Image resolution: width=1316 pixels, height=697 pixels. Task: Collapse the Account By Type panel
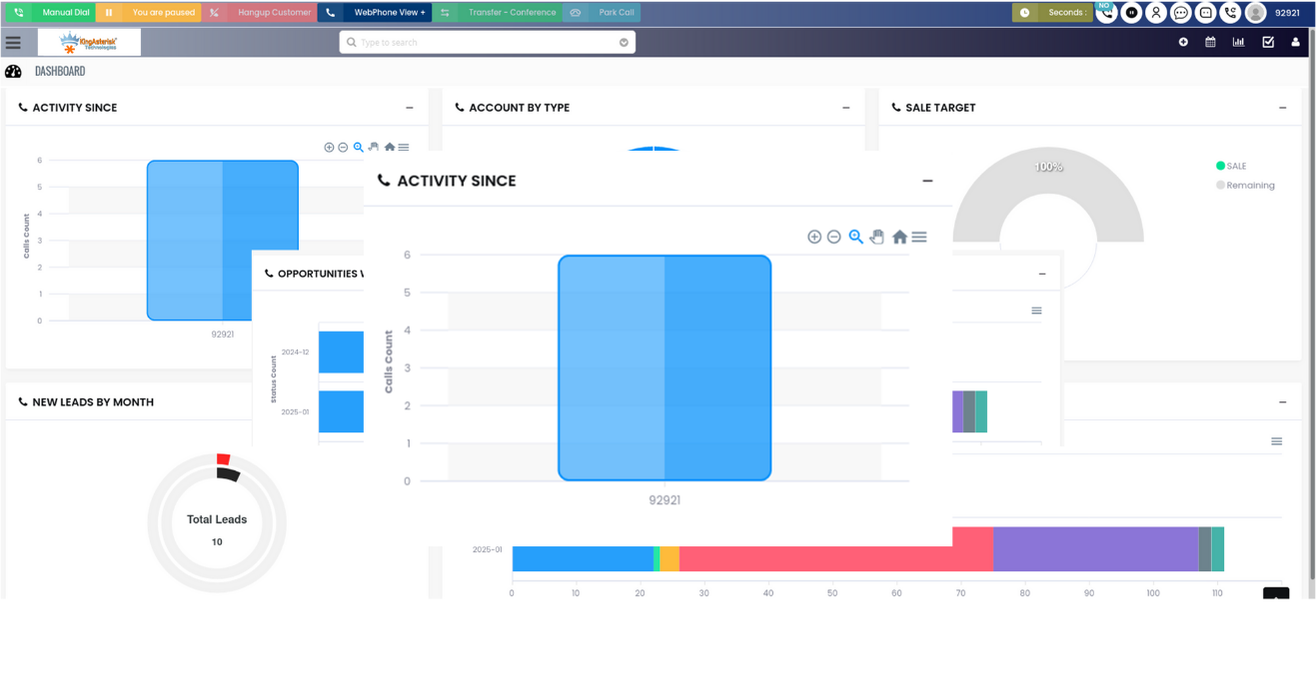point(846,108)
